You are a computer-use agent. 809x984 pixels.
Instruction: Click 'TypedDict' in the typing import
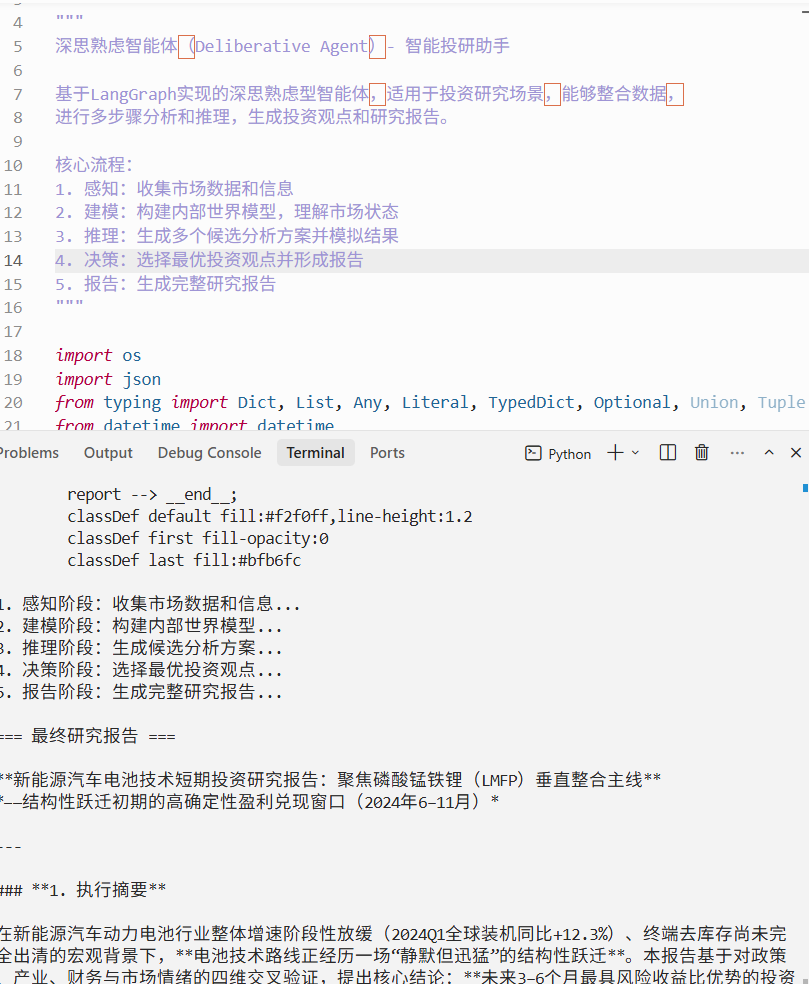(531, 402)
